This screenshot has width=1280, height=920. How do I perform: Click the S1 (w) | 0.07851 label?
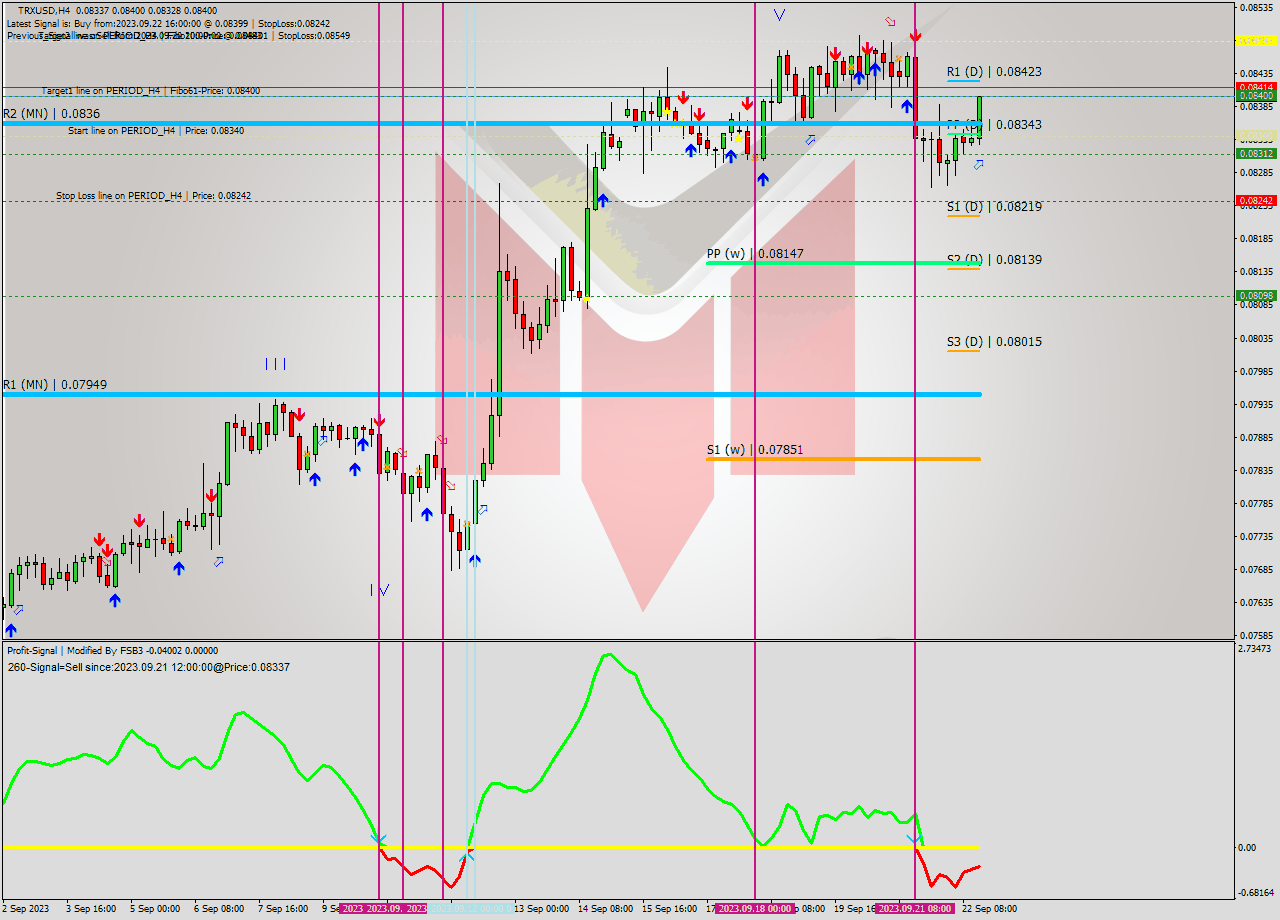(755, 450)
